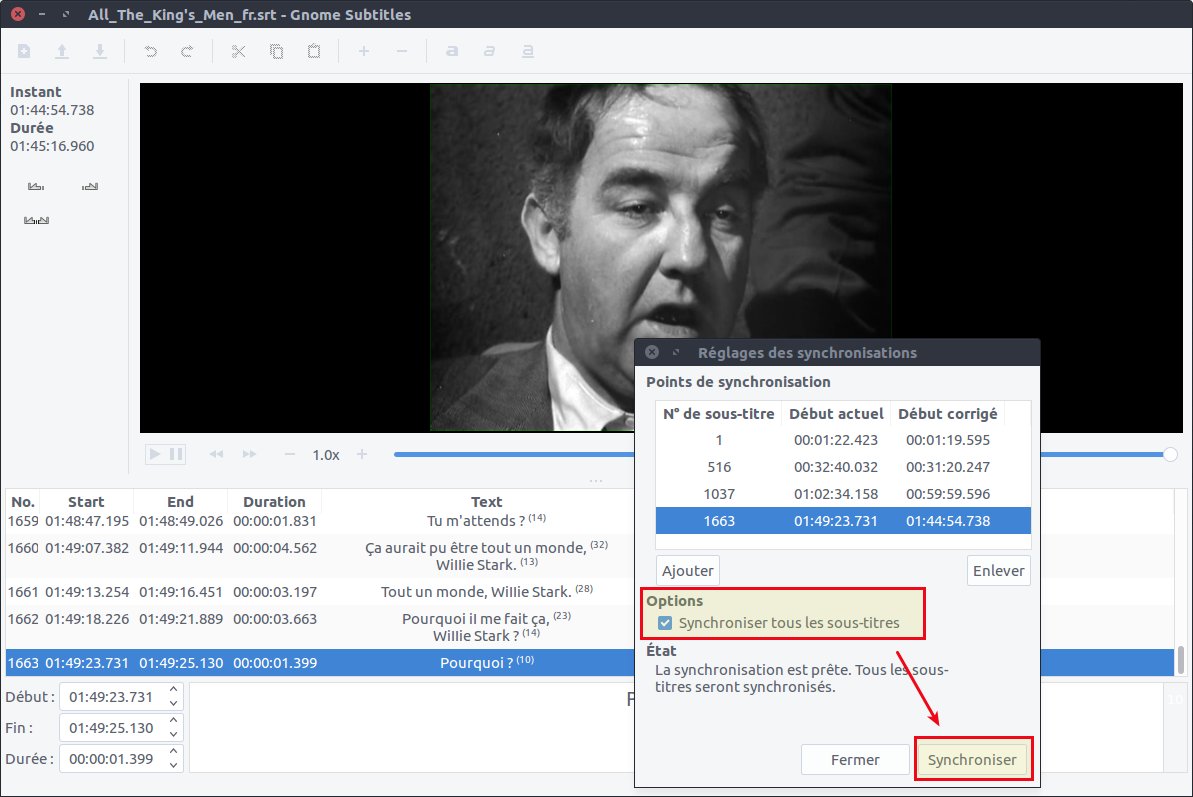Click the Copy toolbar icon
The width and height of the screenshot is (1193, 797).
276,51
